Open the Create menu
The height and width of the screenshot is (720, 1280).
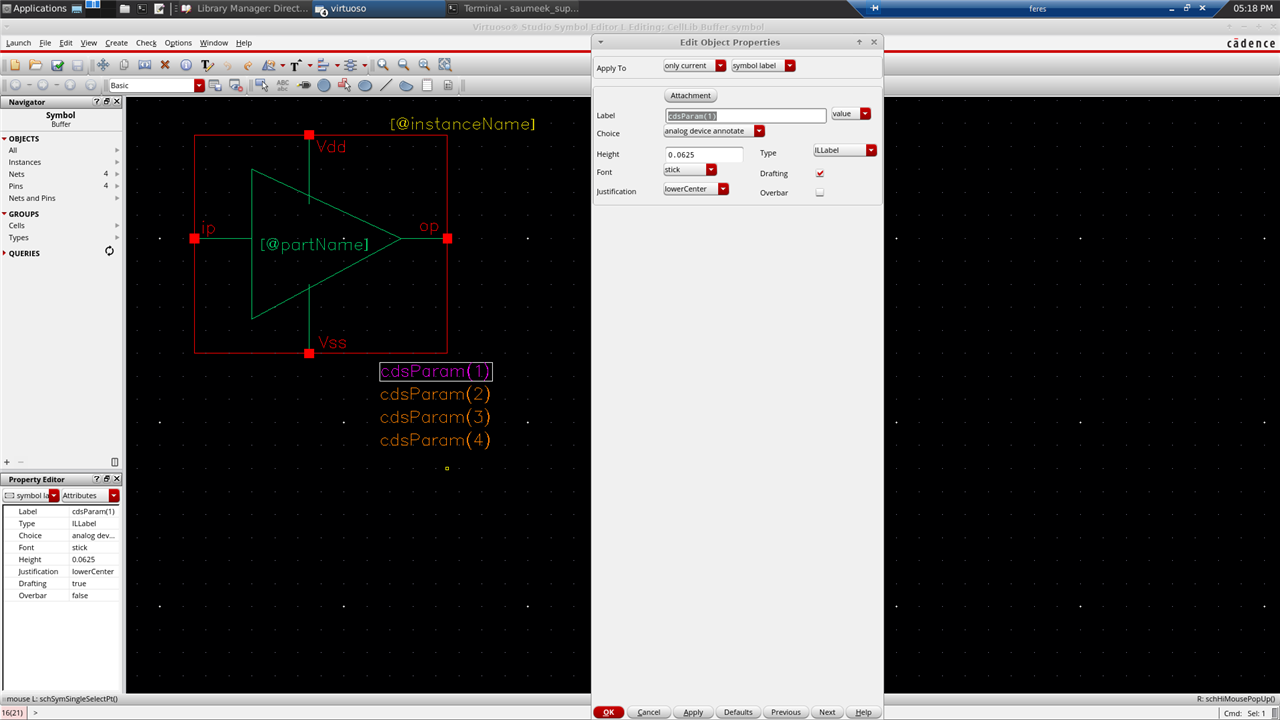[x=116, y=43]
